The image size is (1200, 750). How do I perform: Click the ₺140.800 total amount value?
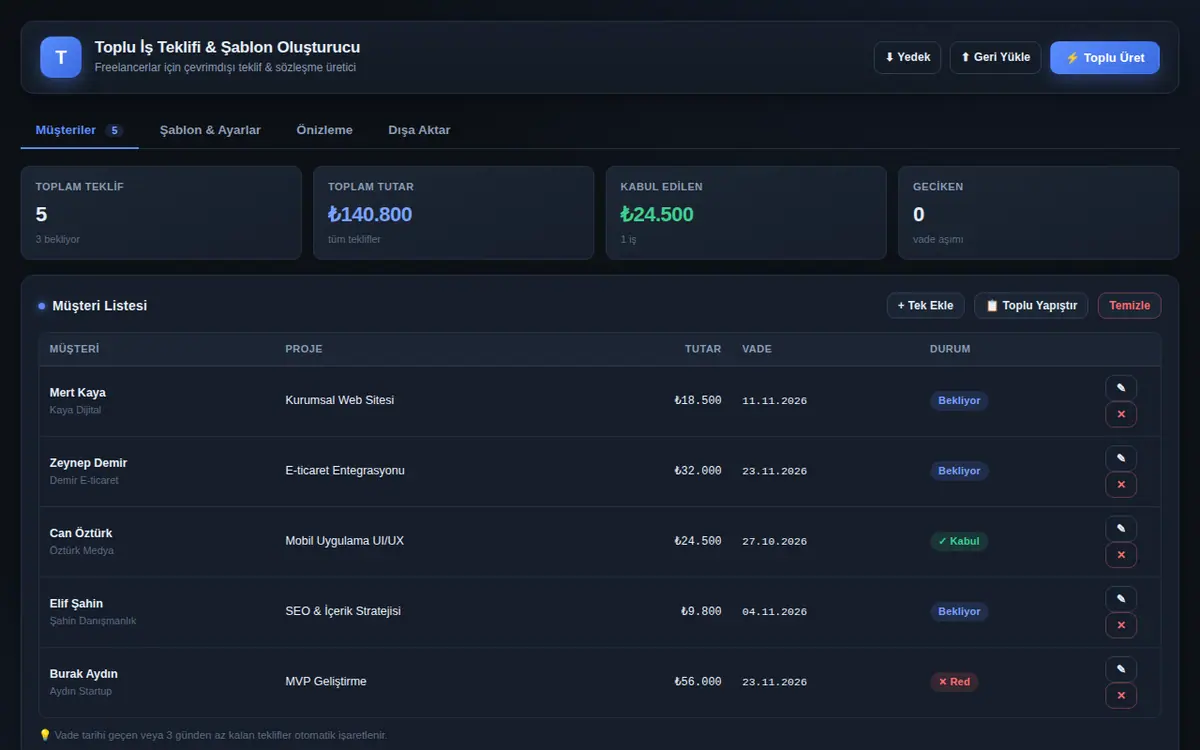click(x=370, y=214)
